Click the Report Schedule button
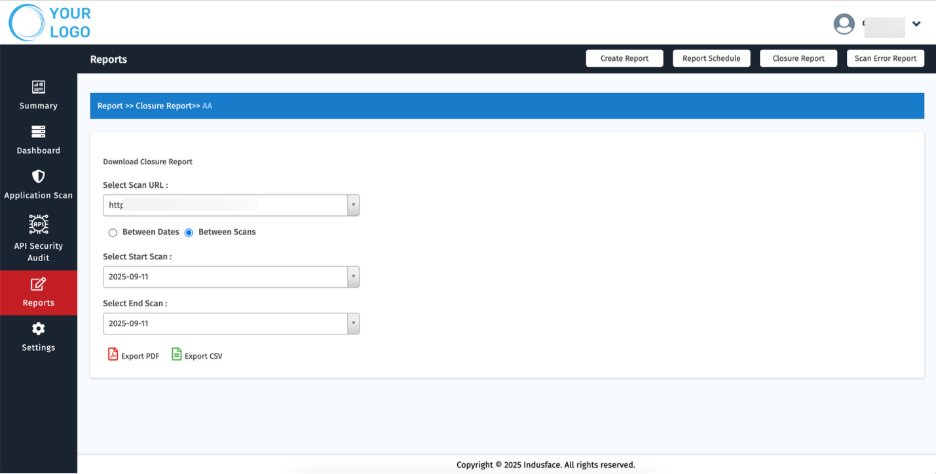The height and width of the screenshot is (474, 936). (712, 59)
